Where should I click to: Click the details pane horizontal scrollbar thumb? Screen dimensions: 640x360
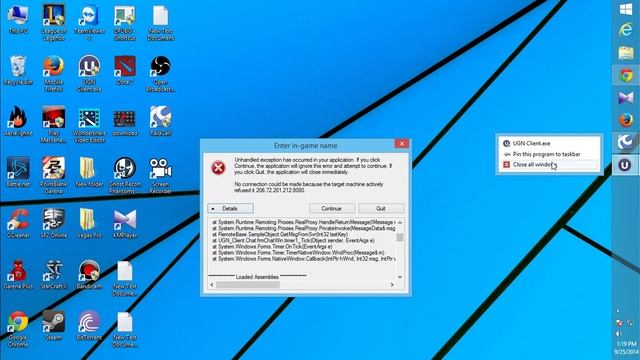pyautogui.click(x=248, y=284)
